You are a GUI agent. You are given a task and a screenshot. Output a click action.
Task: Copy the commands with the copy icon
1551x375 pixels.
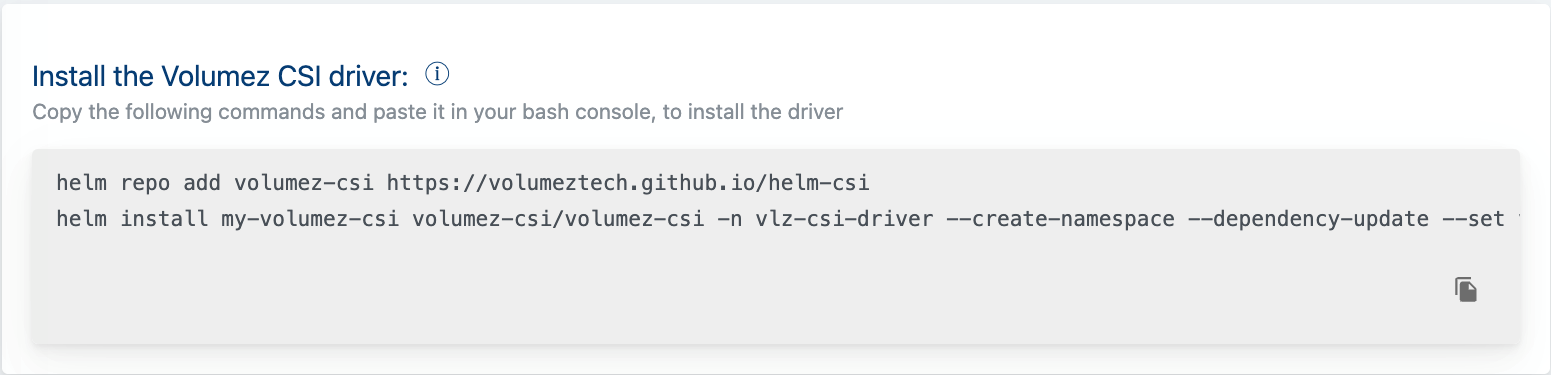click(1466, 290)
